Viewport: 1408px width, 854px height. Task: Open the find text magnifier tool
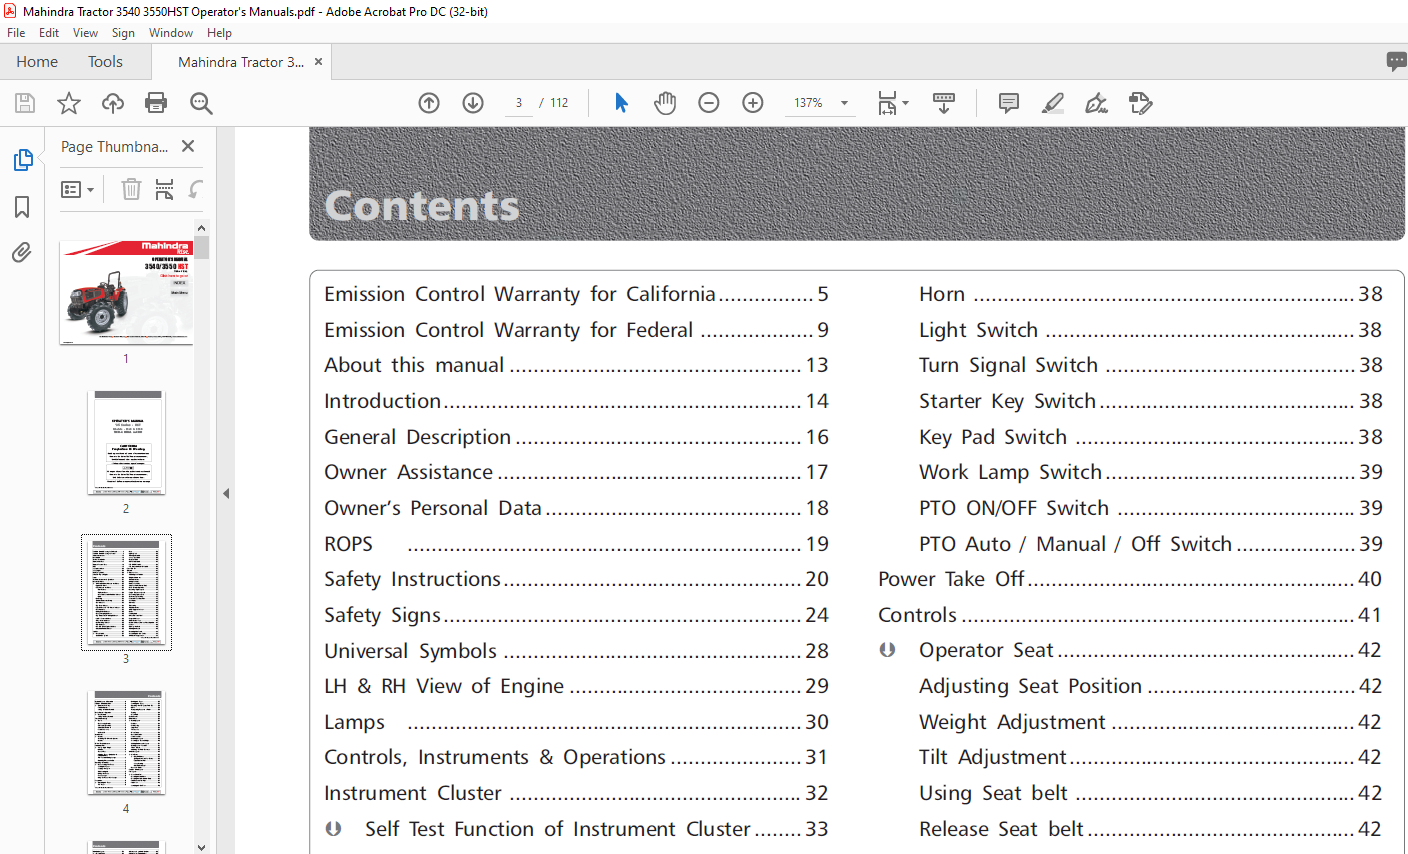[201, 103]
